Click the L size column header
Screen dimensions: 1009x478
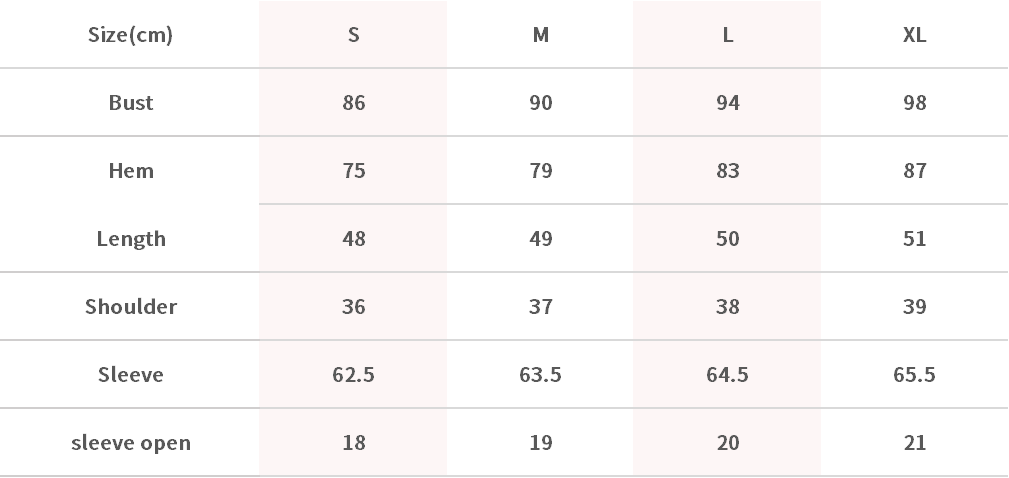click(727, 35)
